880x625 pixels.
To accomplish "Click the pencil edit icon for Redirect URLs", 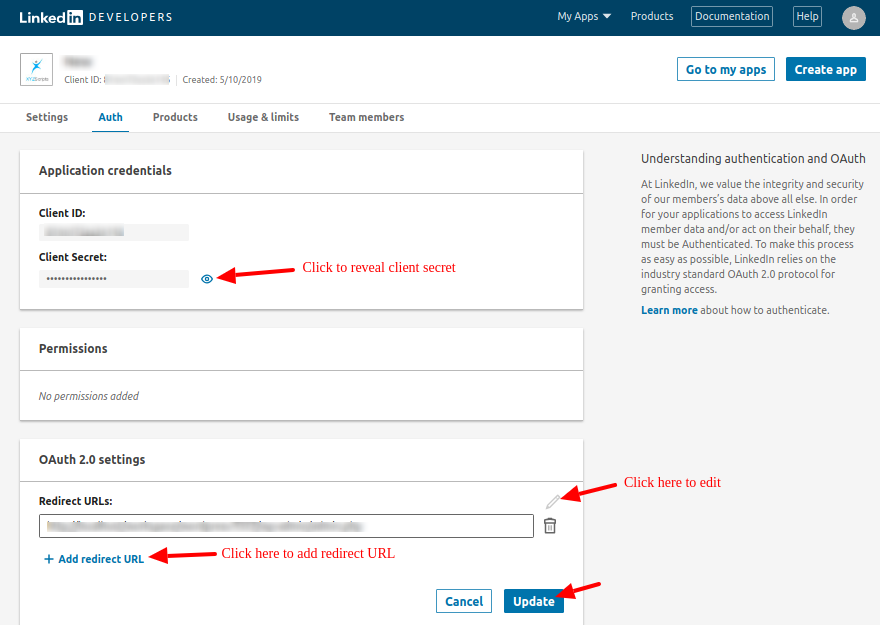I will [x=553, y=501].
